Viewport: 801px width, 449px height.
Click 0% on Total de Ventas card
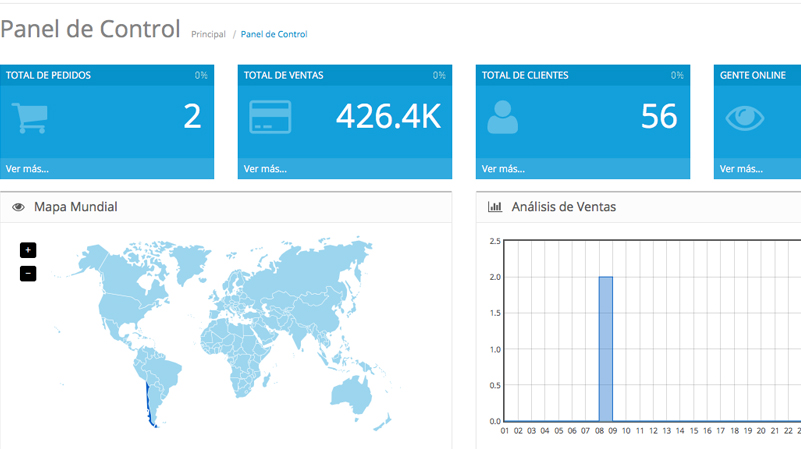(439, 75)
